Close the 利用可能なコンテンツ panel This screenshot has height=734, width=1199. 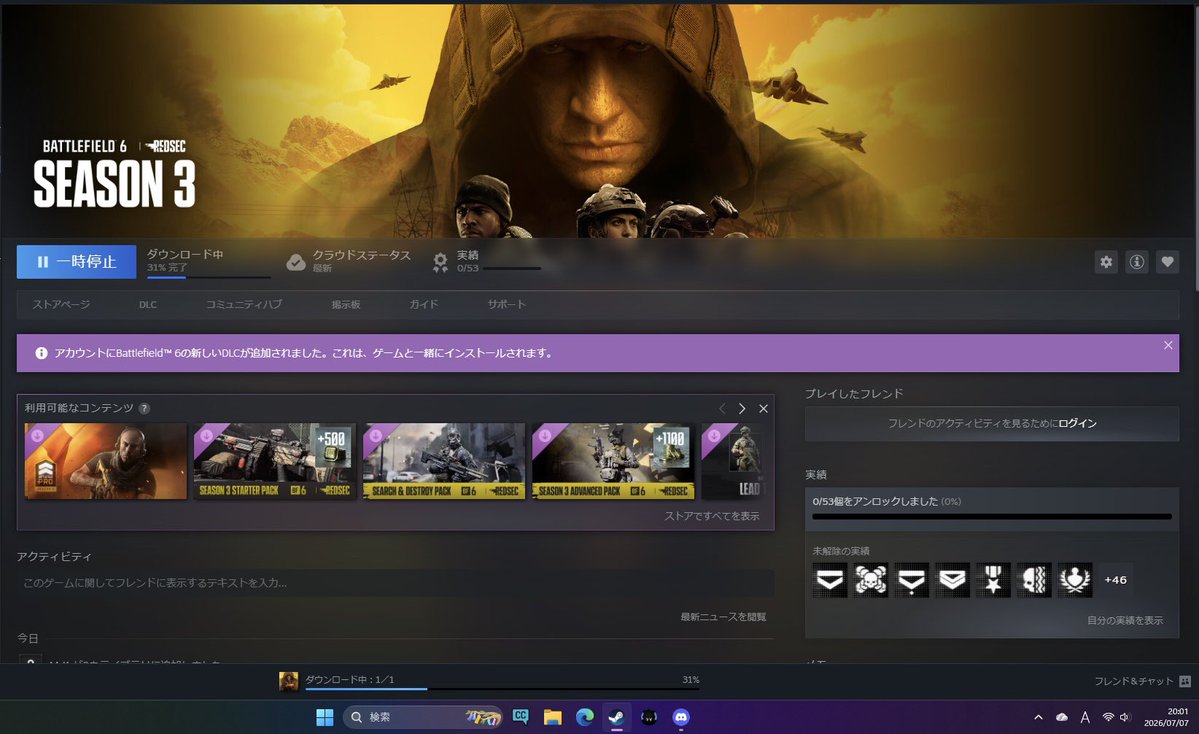point(763,409)
